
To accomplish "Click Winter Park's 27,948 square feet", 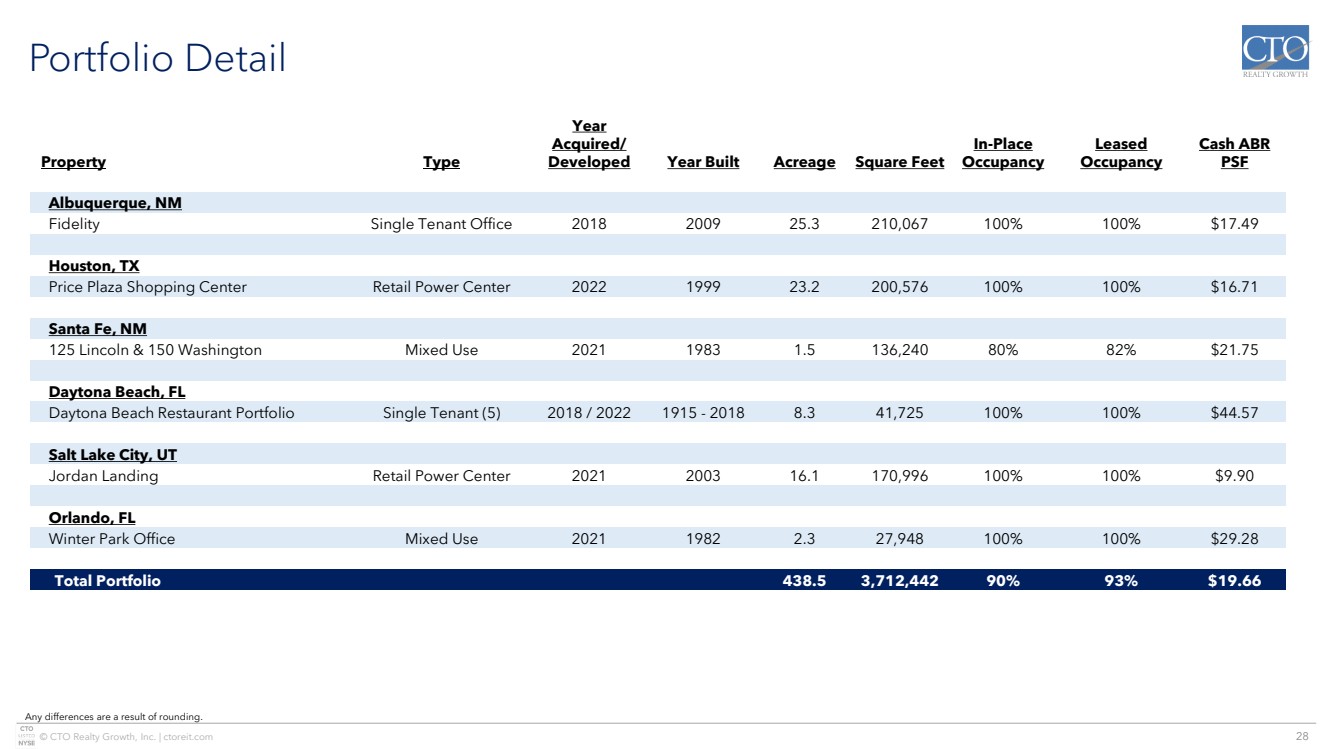I will click(900, 539).
